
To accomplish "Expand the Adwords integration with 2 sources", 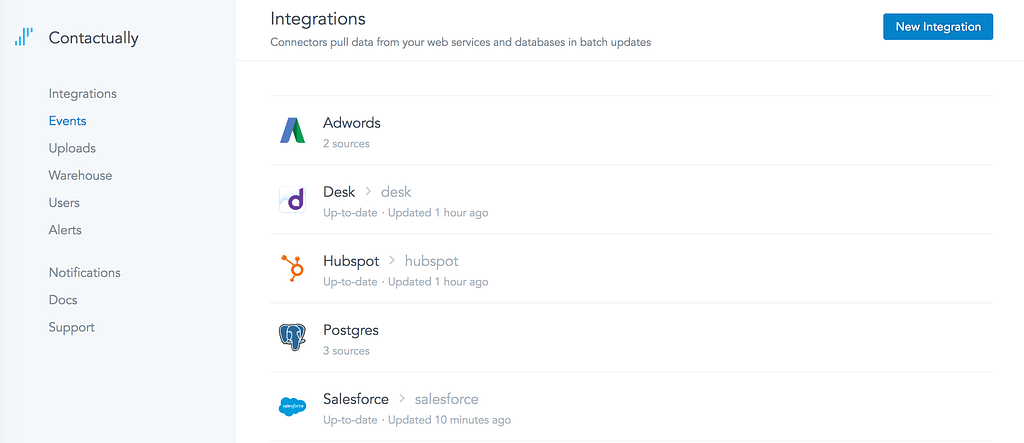I will (x=352, y=123).
